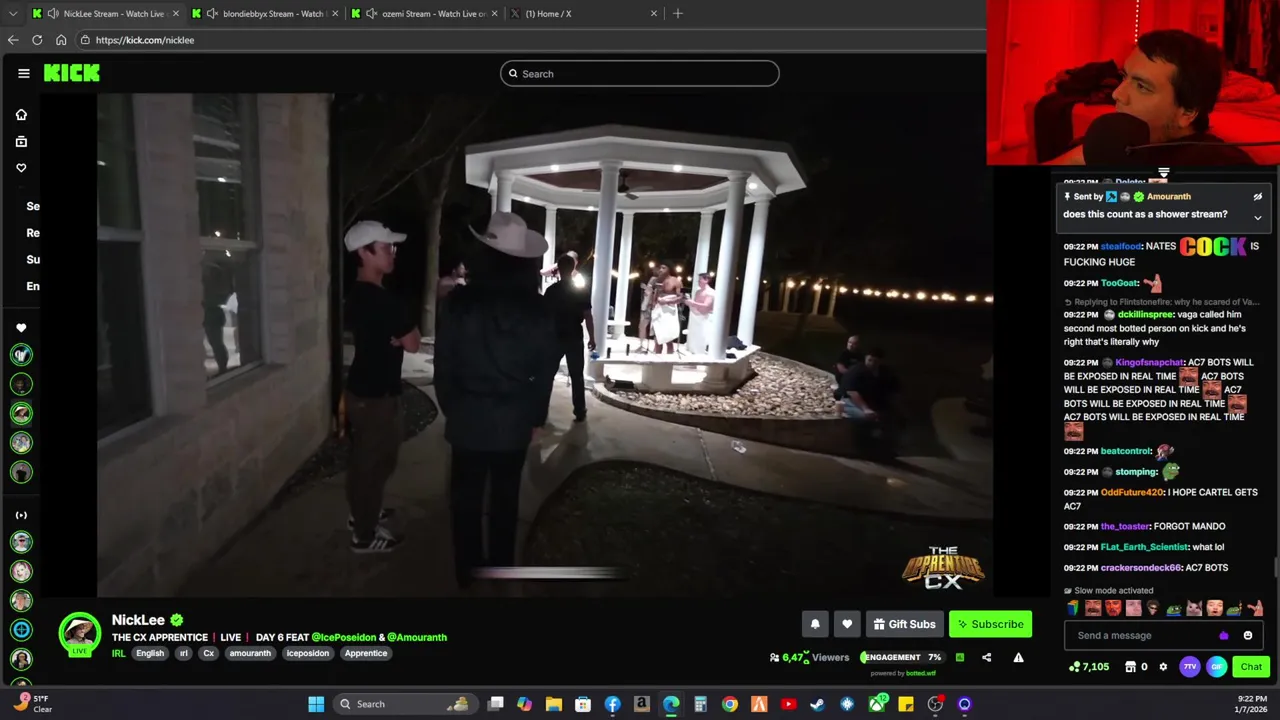Click the stream video player
The height and width of the screenshot is (720, 1280).
click(545, 345)
